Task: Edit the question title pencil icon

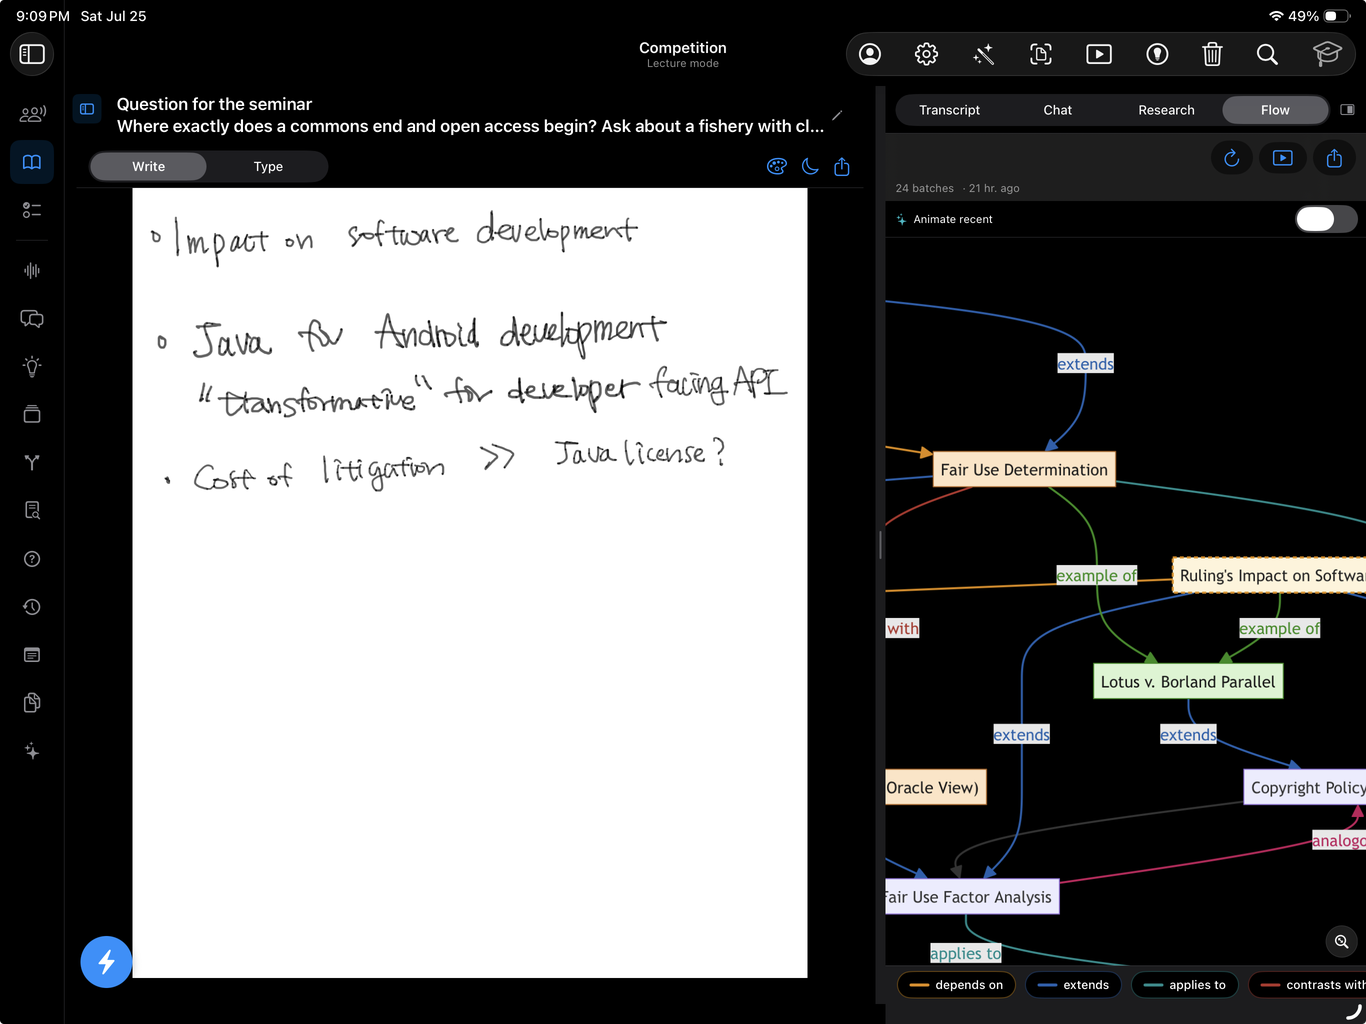Action: 838,116
